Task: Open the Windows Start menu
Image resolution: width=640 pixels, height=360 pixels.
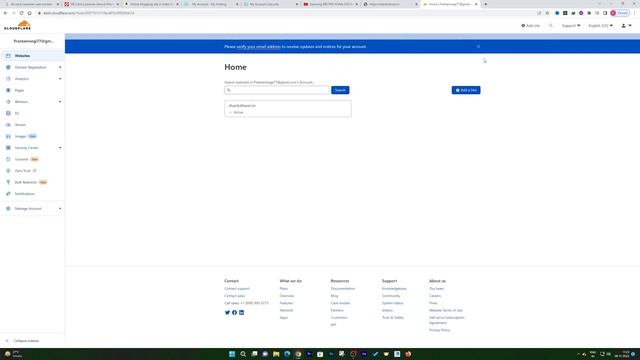Action: point(232,354)
